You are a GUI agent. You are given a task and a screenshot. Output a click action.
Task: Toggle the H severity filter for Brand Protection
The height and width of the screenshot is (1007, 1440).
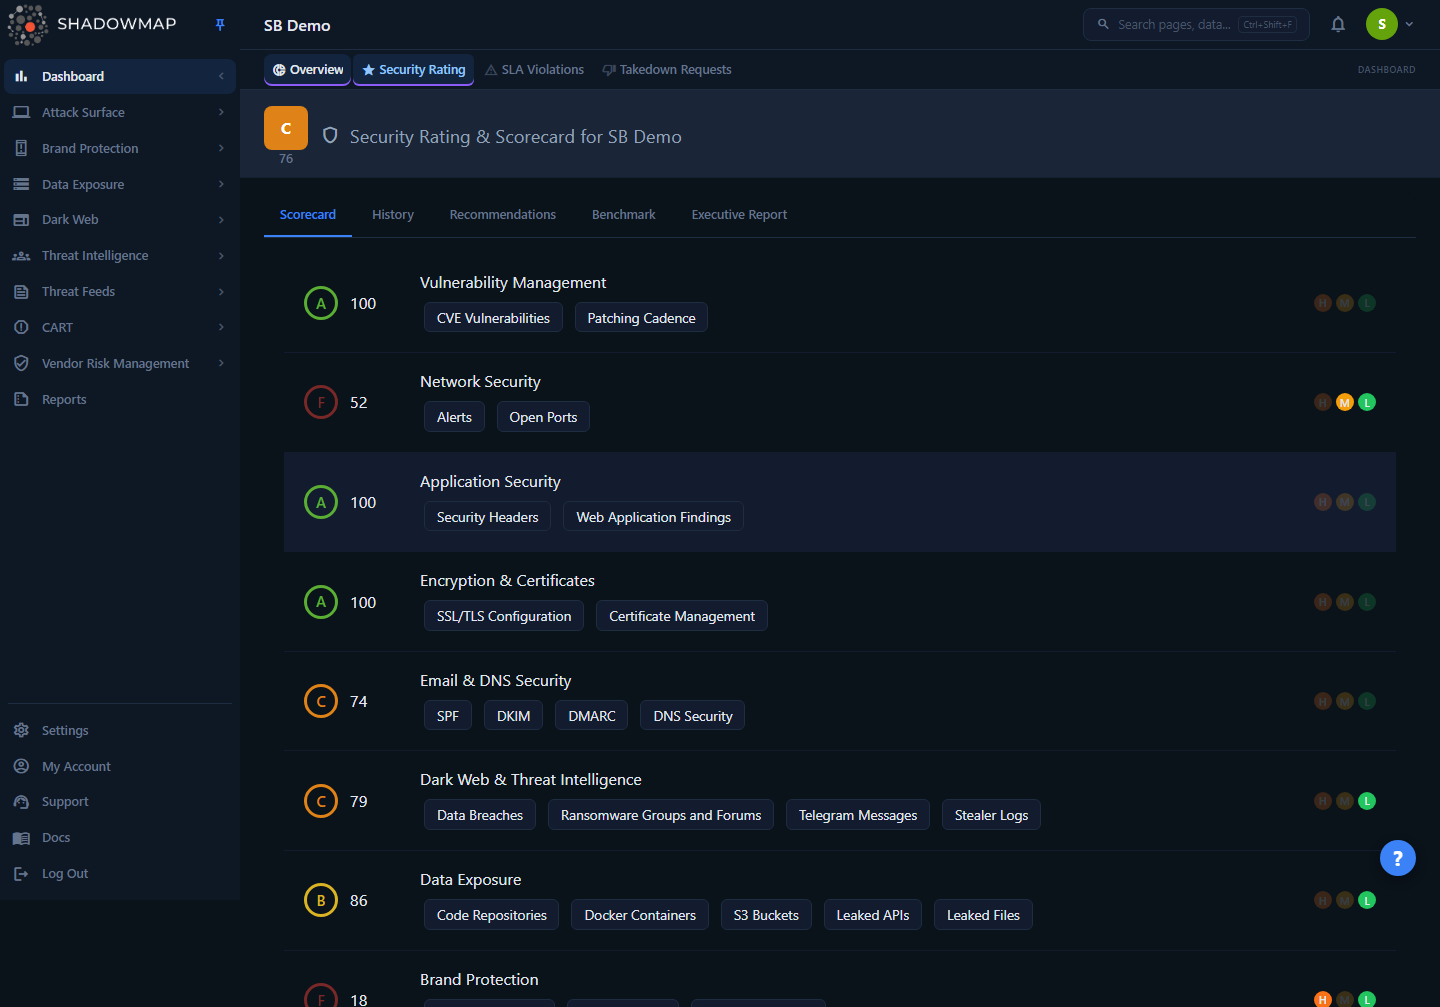(x=1323, y=999)
